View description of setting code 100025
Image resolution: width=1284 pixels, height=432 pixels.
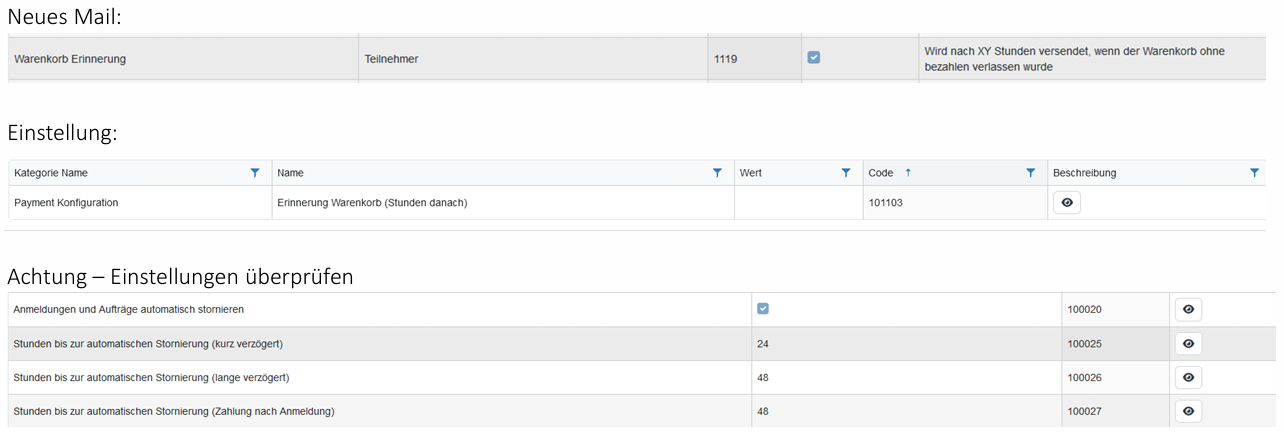coord(1188,344)
